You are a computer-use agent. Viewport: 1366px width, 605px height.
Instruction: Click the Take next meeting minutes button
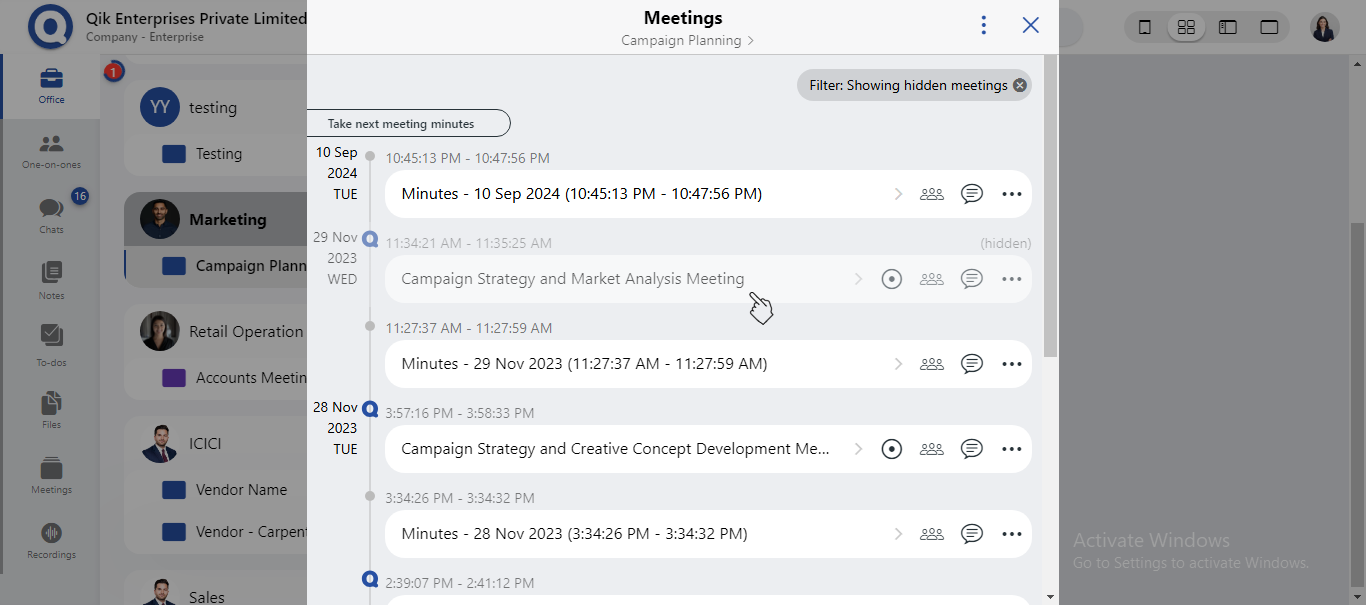(407, 123)
